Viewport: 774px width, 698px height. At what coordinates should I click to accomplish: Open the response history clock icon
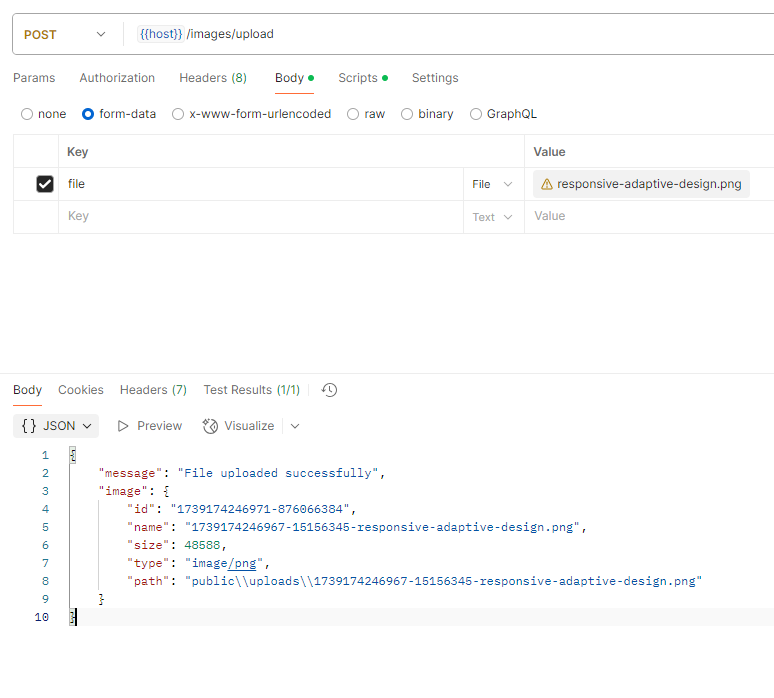tap(329, 390)
